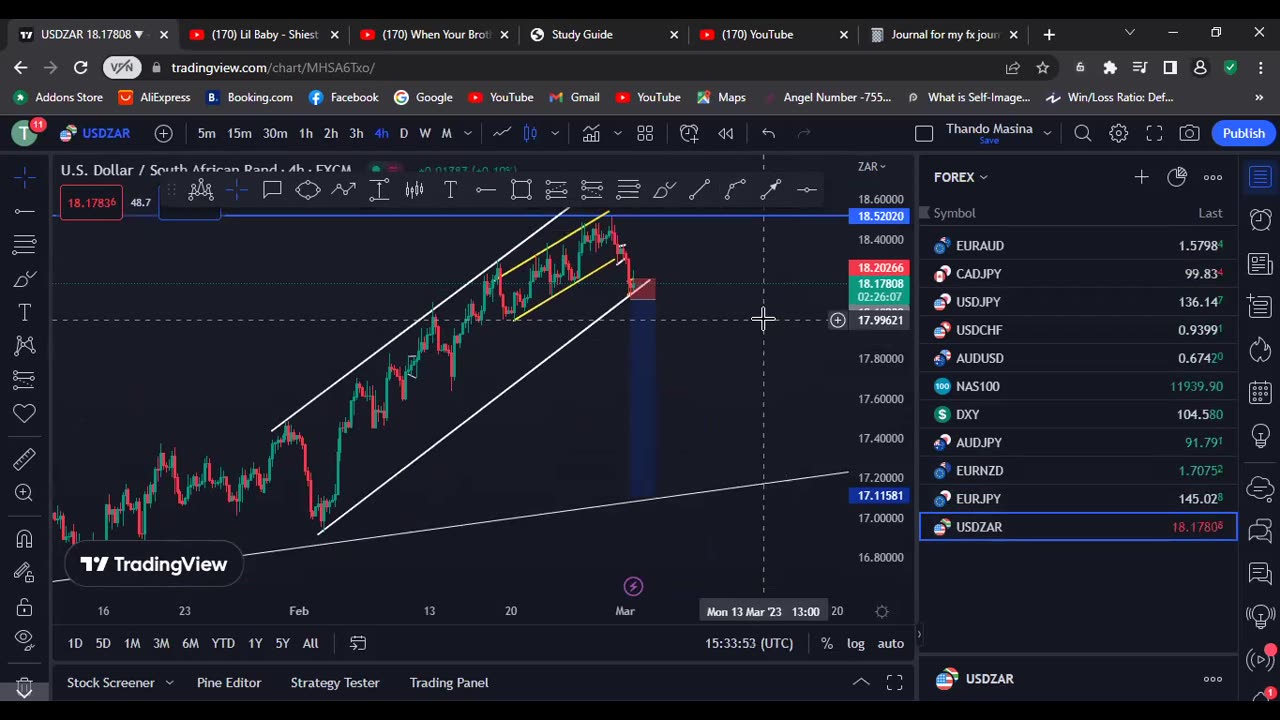This screenshot has width=1280, height=720.
Task: Create an alert with the alarm icon
Action: point(689,133)
